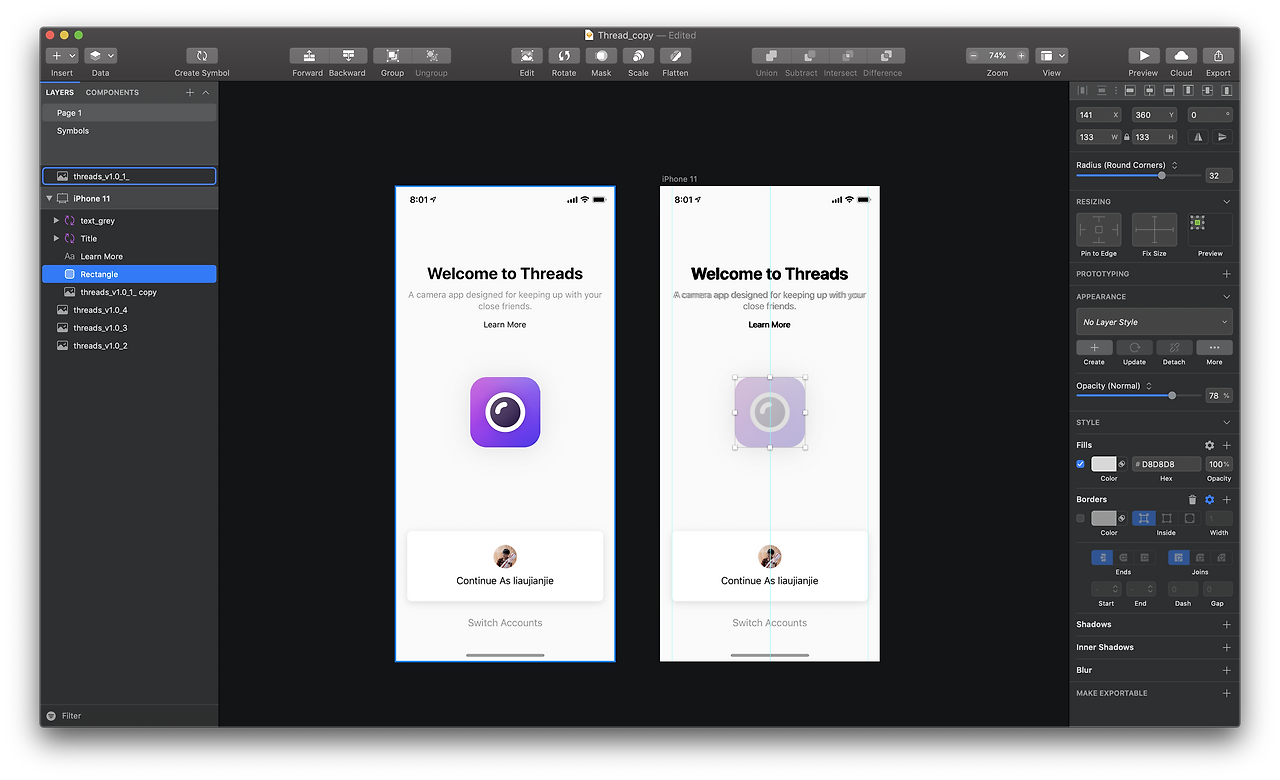This screenshot has width=1280, height=780.
Task: Click the Create Symbol toolbar icon
Action: pos(202,56)
